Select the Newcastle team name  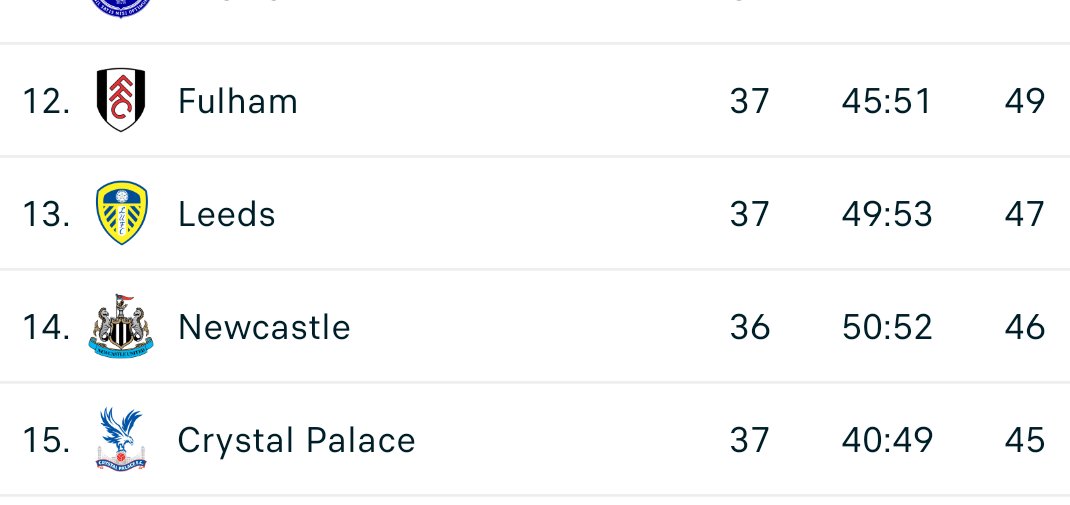[264, 327]
